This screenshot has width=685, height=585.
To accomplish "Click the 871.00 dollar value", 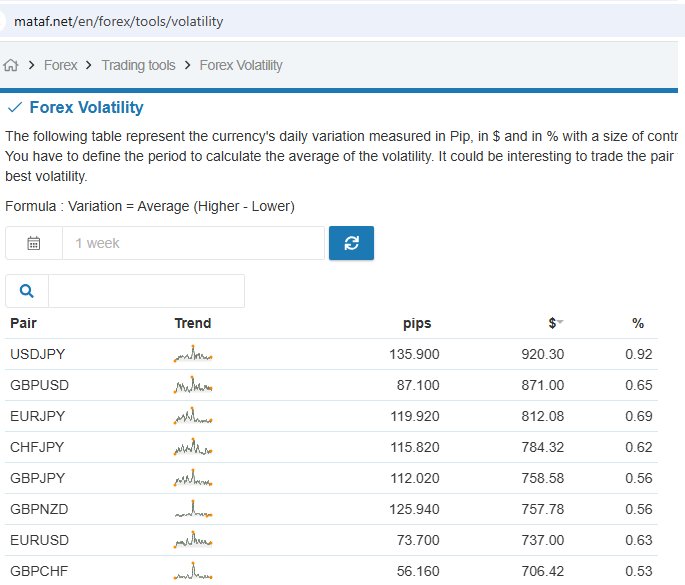I will coord(543,385).
